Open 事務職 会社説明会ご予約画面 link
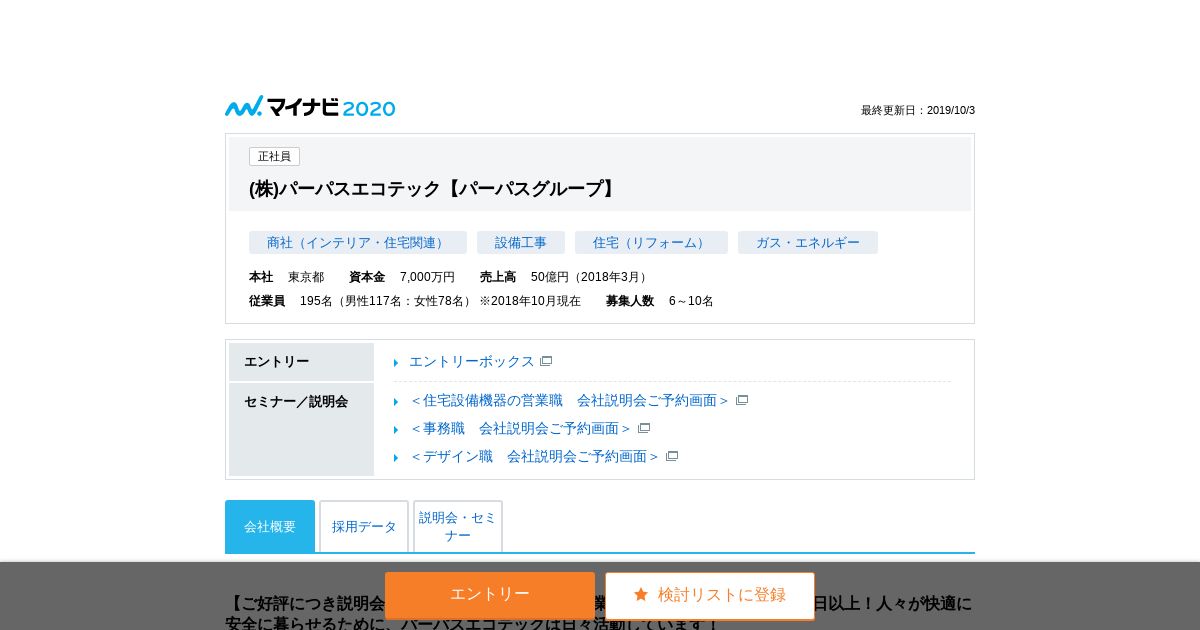The image size is (1200, 630). click(x=521, y=428)
